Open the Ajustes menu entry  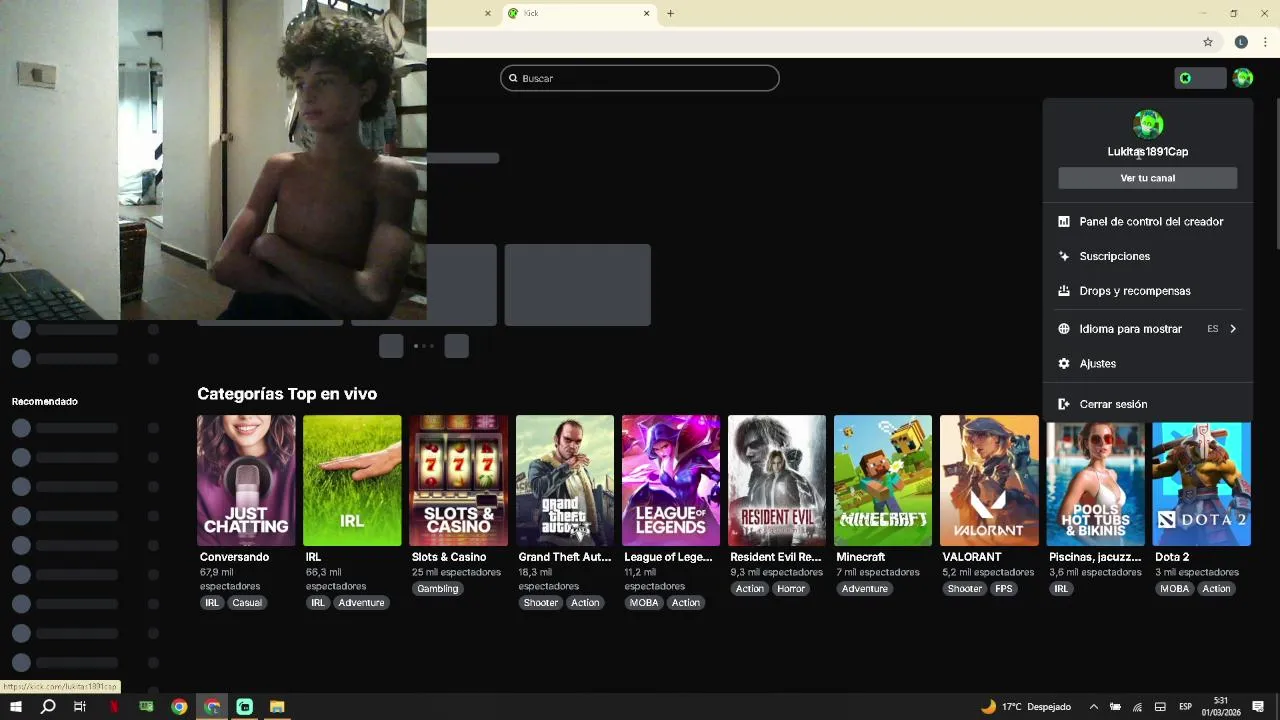1148,364
